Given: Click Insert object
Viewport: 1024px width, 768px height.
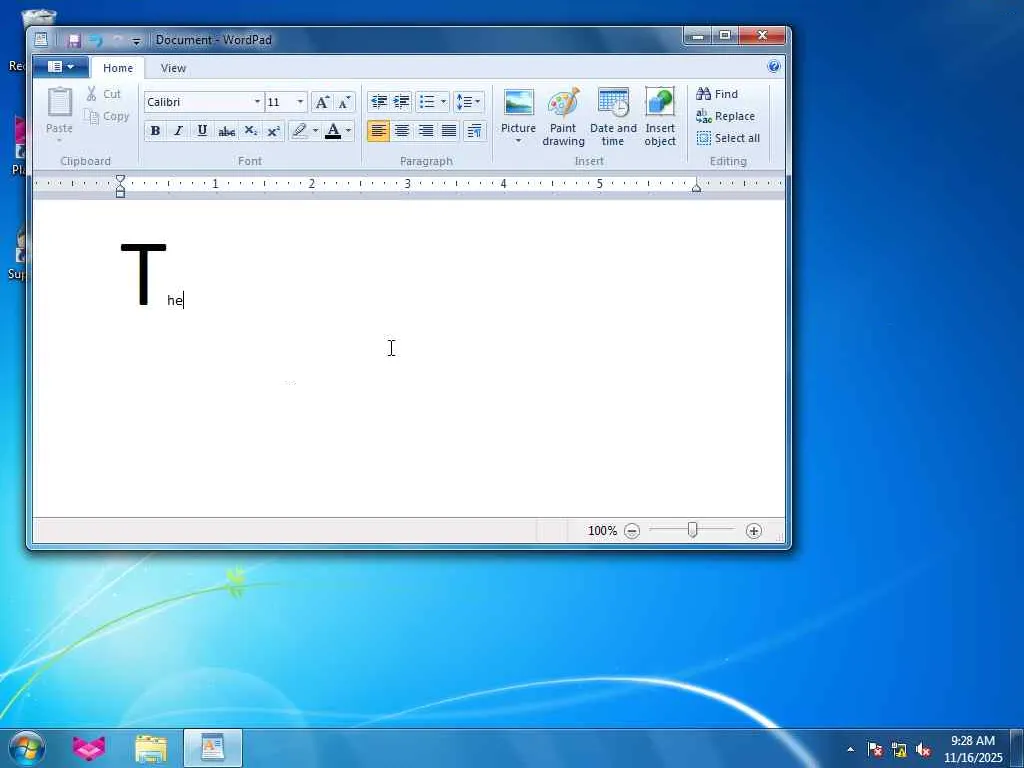Looking at the screenshot, I should coord(660,118).
